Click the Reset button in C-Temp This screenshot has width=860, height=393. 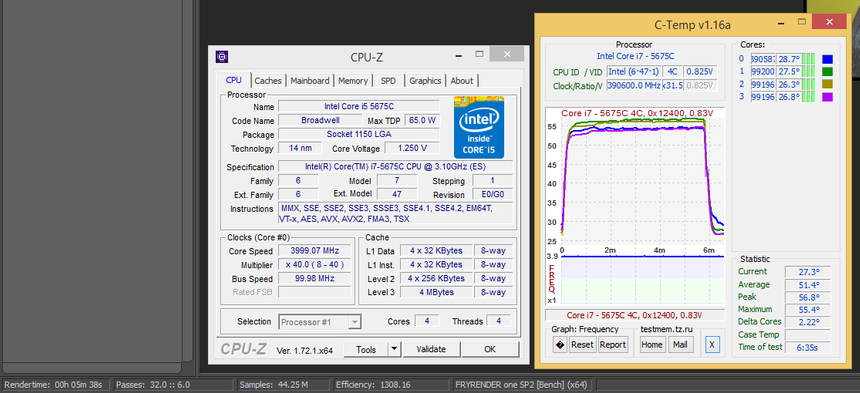tap(582, 345)
